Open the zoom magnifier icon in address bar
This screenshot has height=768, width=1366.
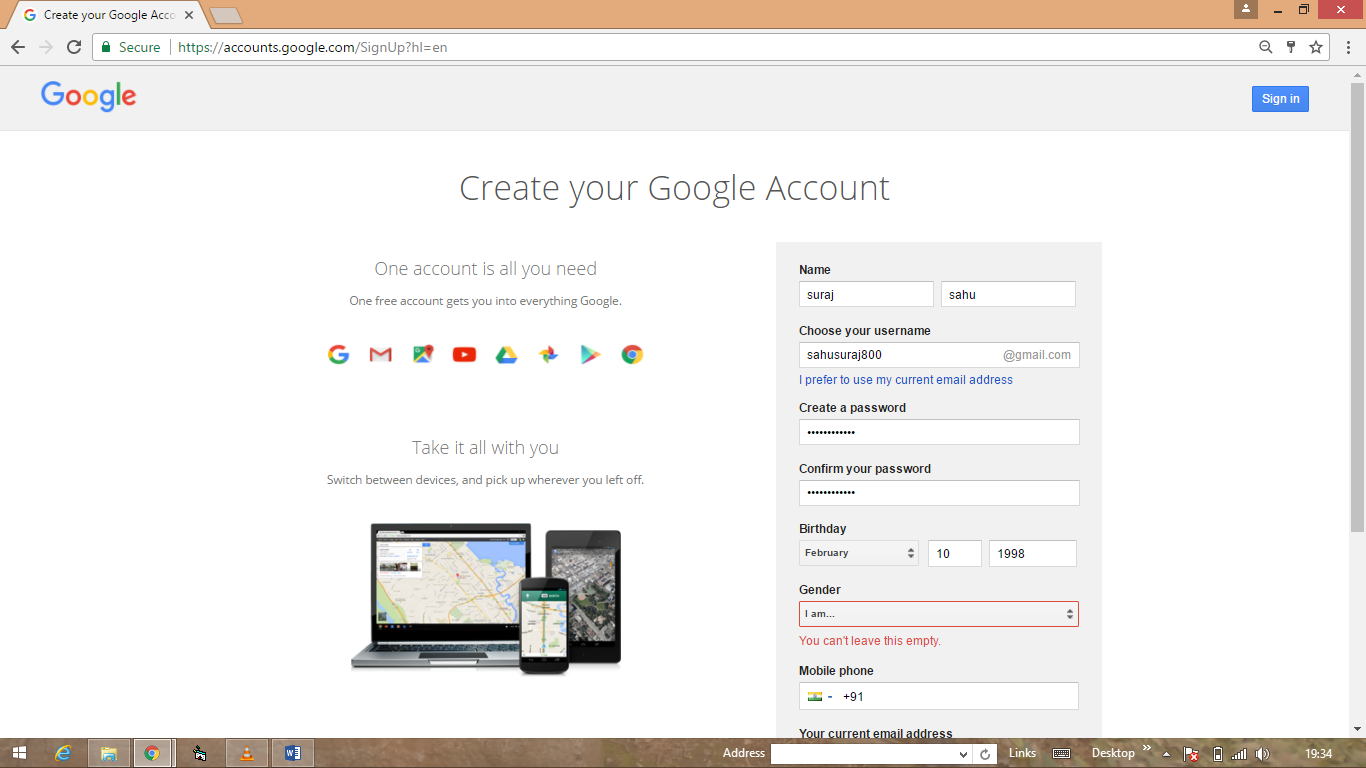[1266, 47]
